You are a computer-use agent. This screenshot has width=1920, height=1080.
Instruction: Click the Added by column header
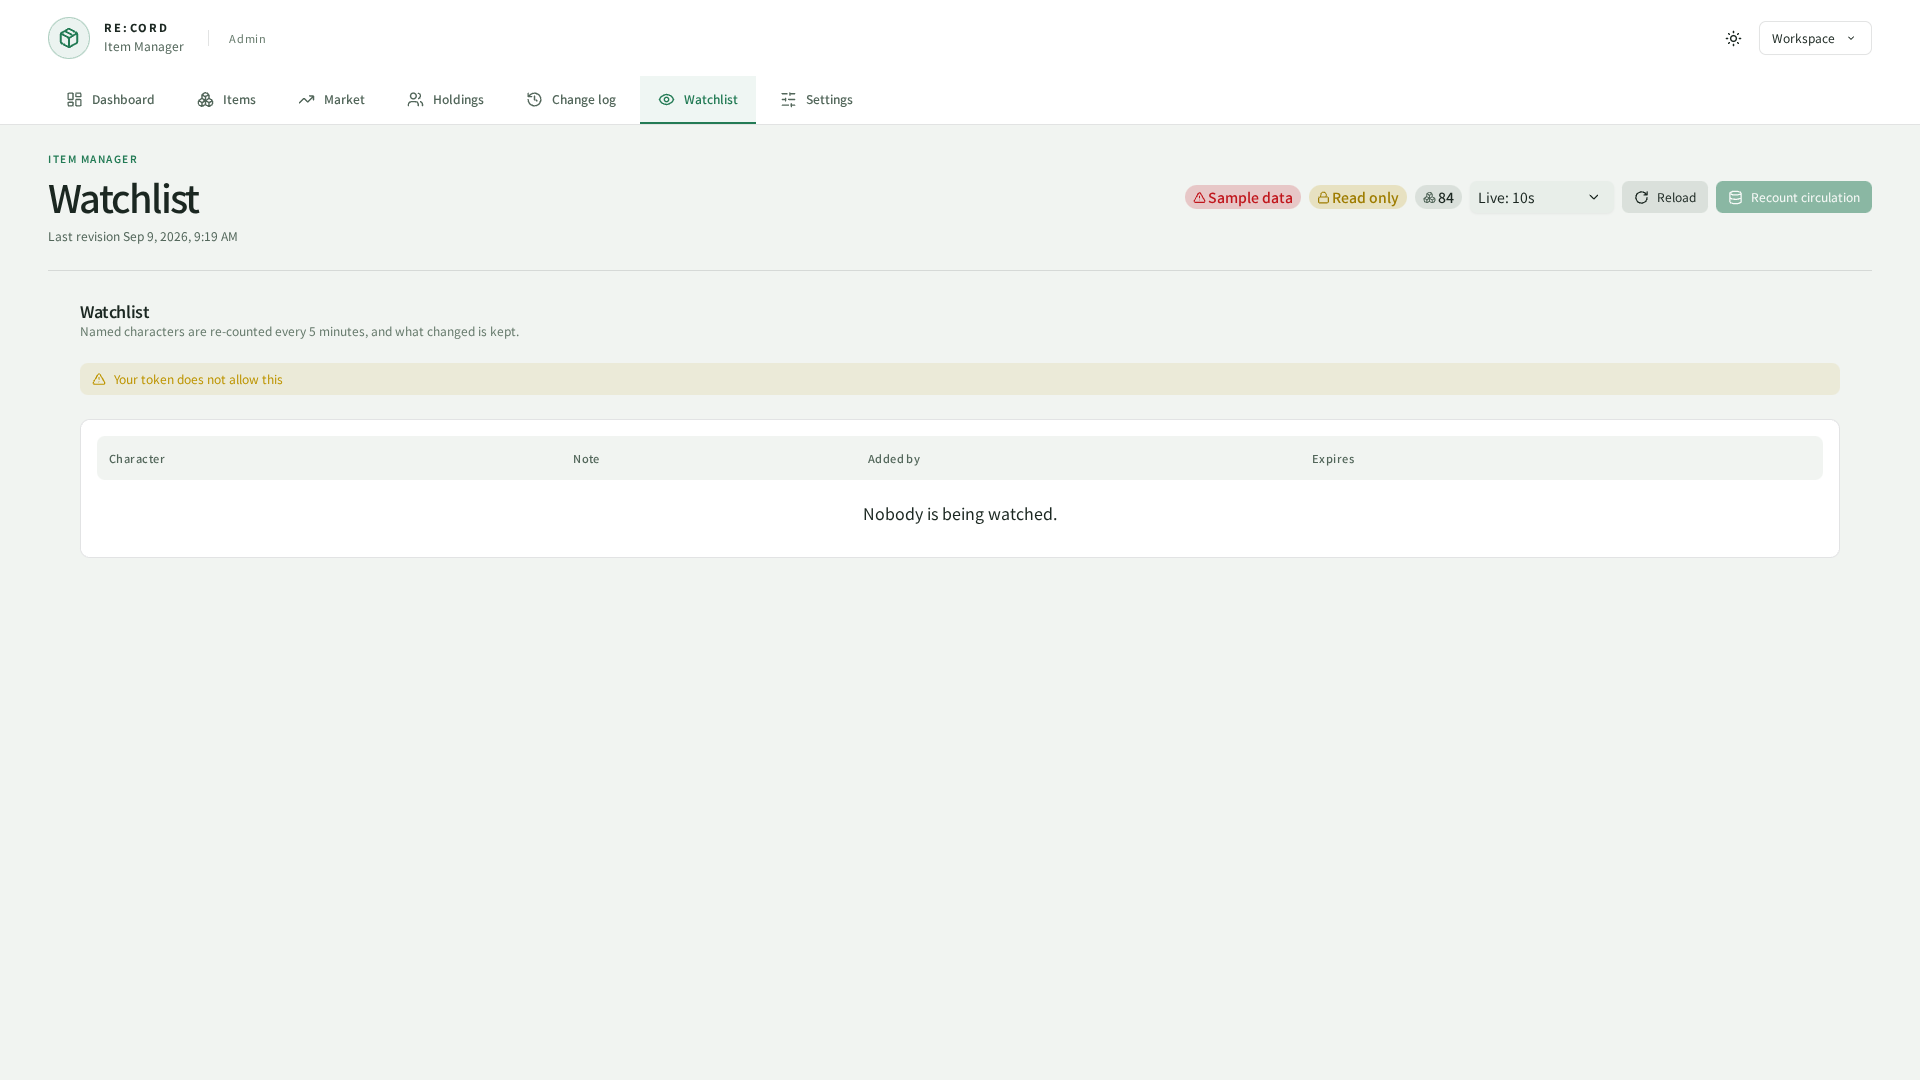(894, 459)
